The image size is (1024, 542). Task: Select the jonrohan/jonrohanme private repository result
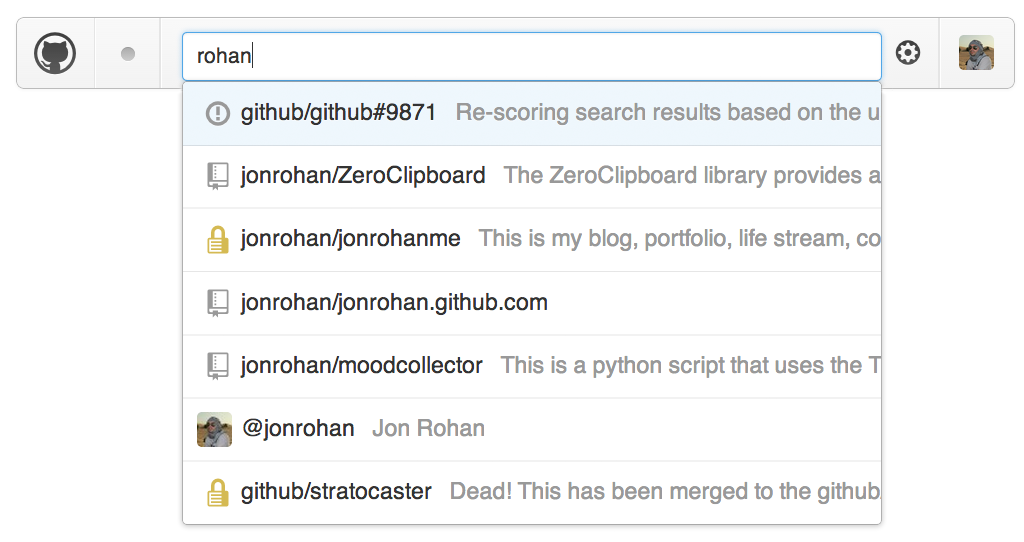(x=532, y=240)
